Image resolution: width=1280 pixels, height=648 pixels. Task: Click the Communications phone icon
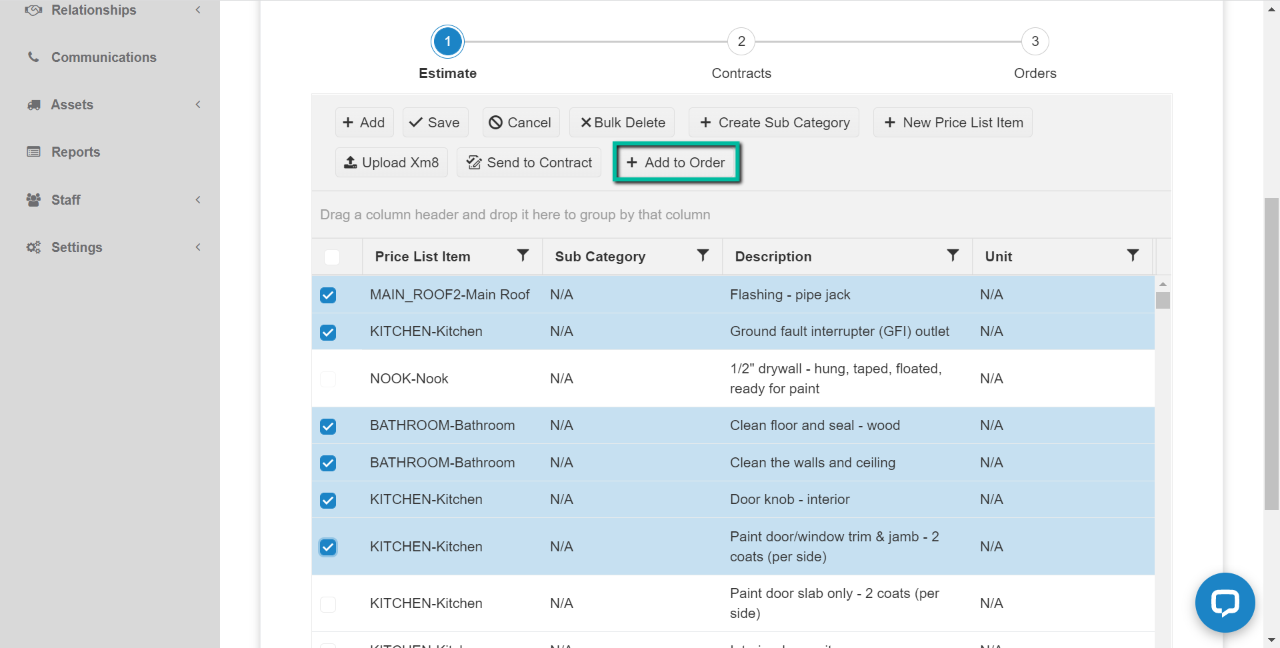point(33,57)
